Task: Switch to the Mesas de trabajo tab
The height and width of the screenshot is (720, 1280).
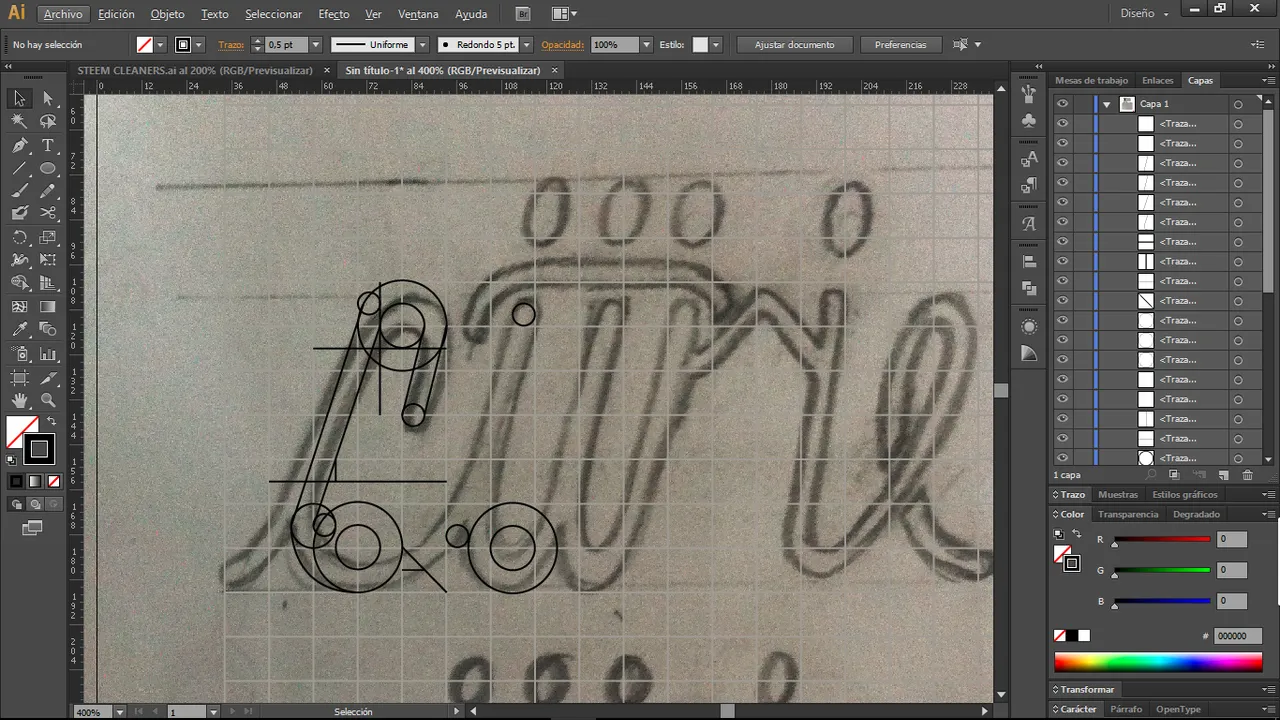Action: [1091, 81]
